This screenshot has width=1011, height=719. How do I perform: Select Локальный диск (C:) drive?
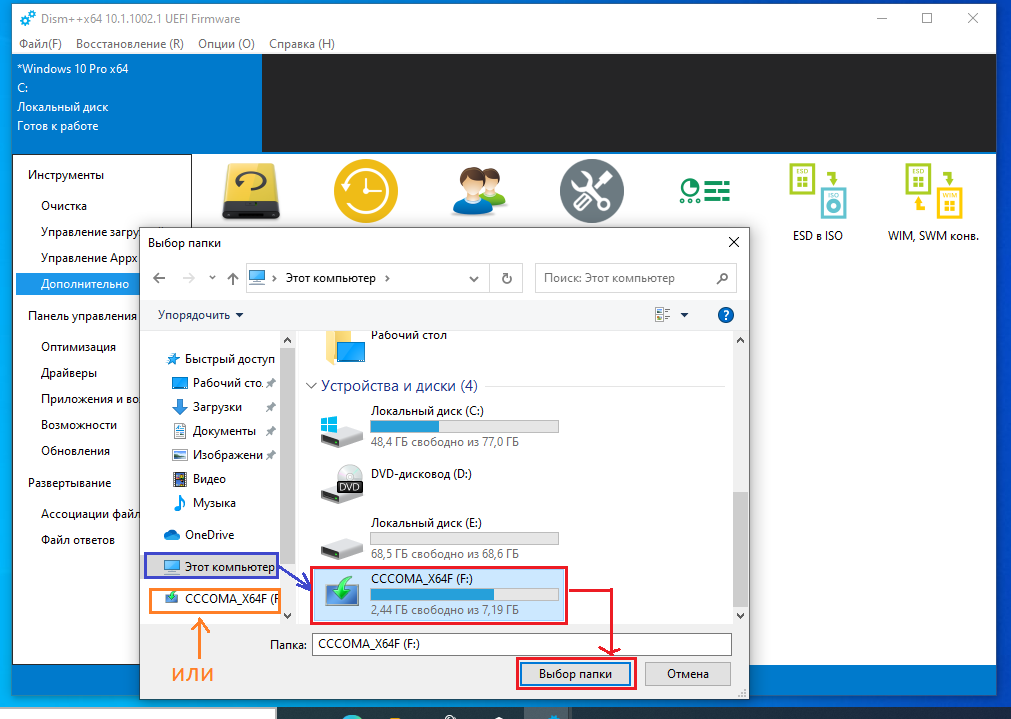point(441,427)
